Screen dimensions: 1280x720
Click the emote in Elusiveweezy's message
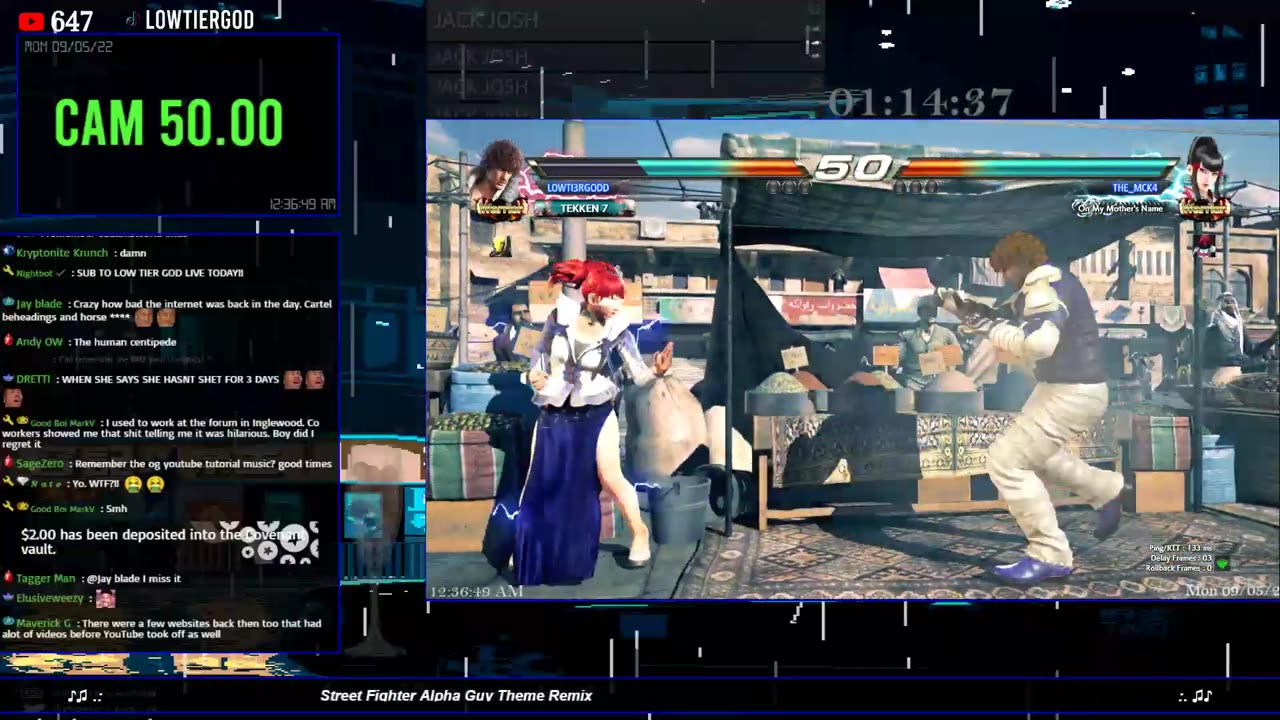(105, 599)
